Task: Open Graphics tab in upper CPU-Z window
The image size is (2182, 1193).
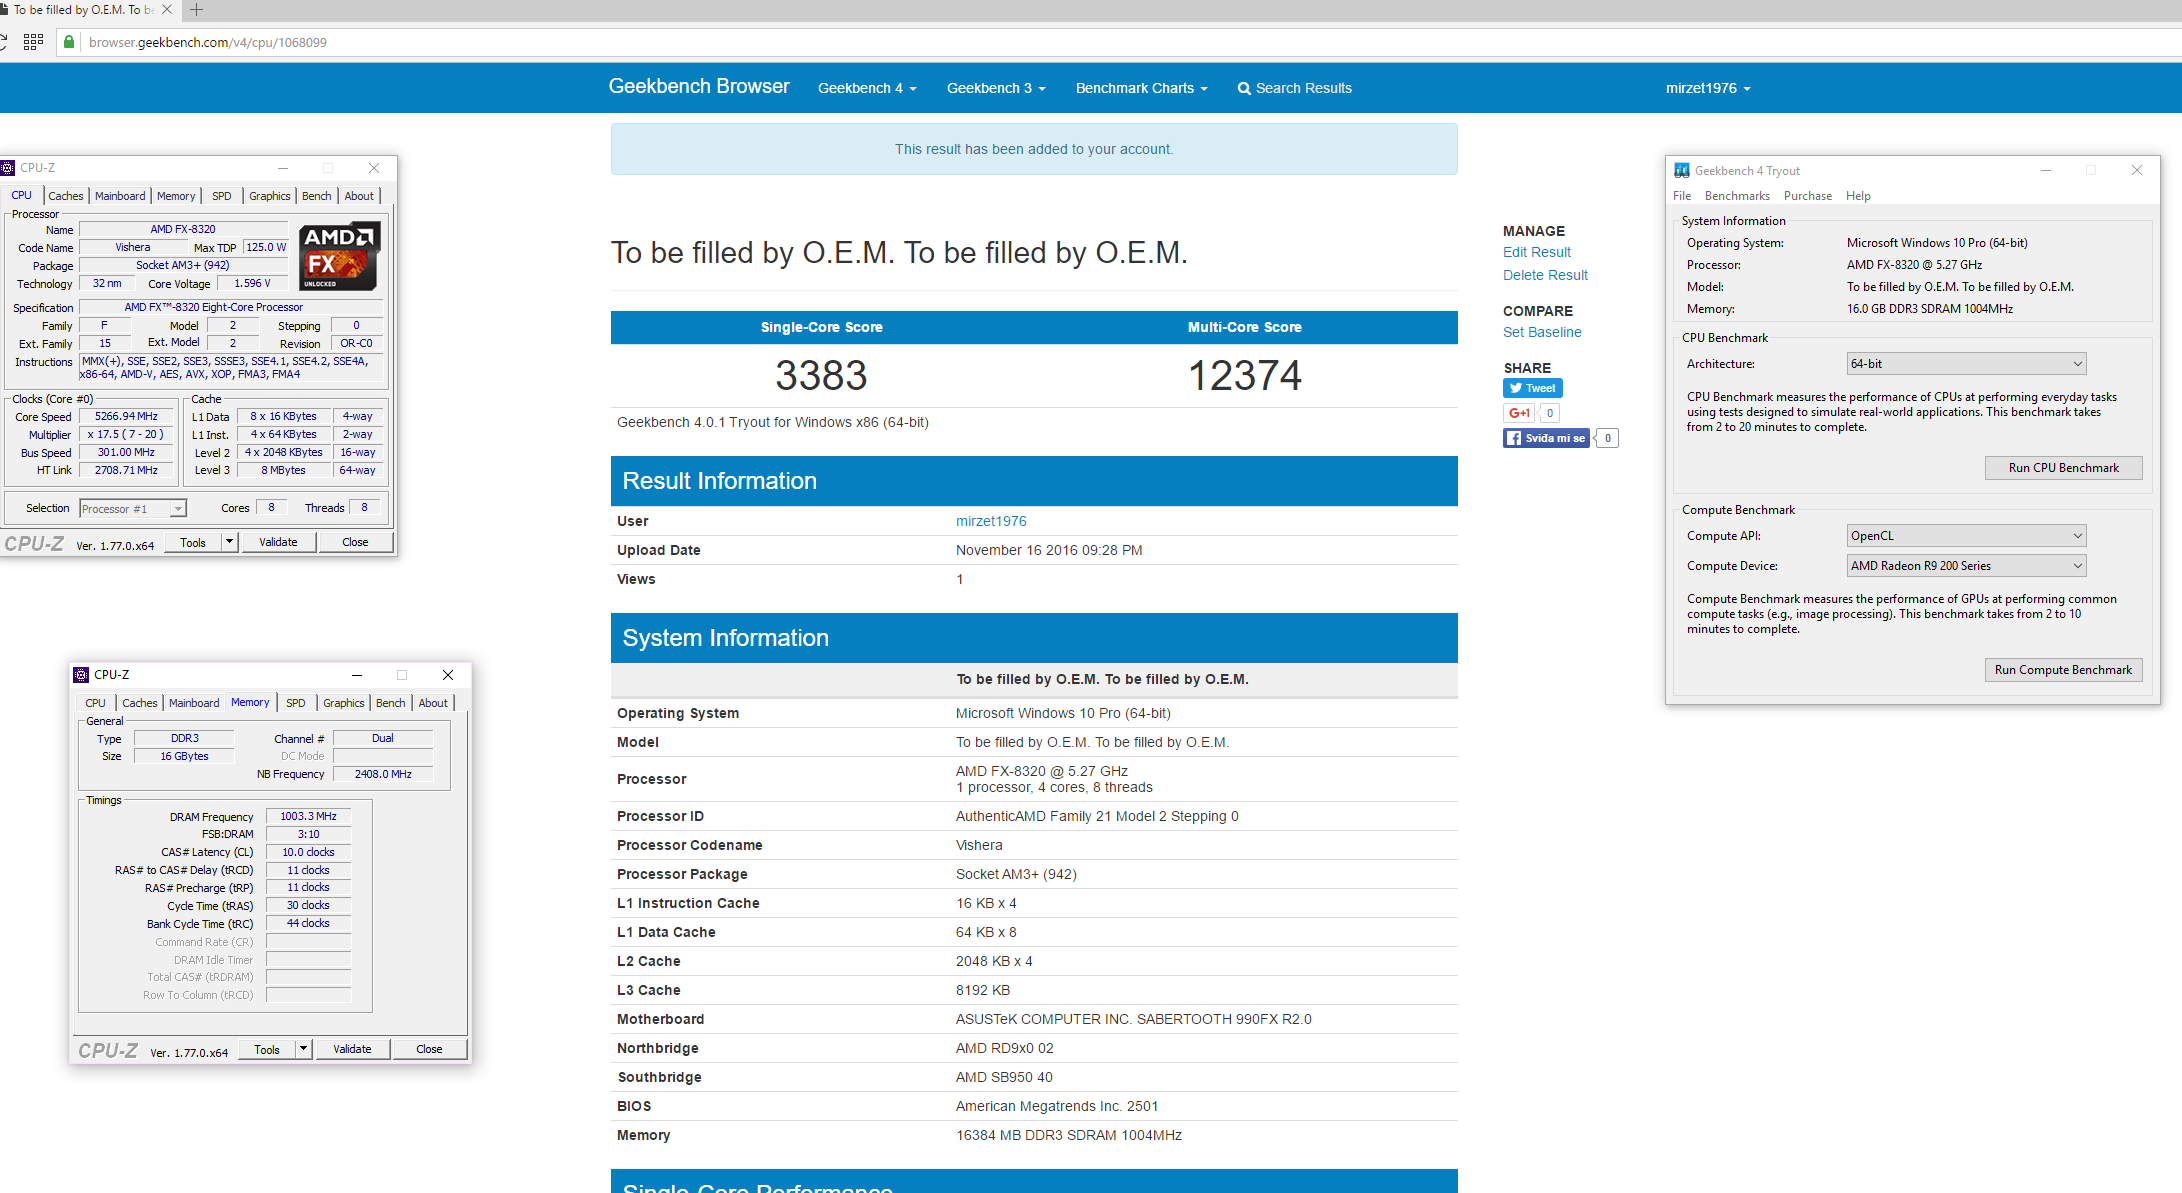Action: pyautogui.click(x=270, y=196)
